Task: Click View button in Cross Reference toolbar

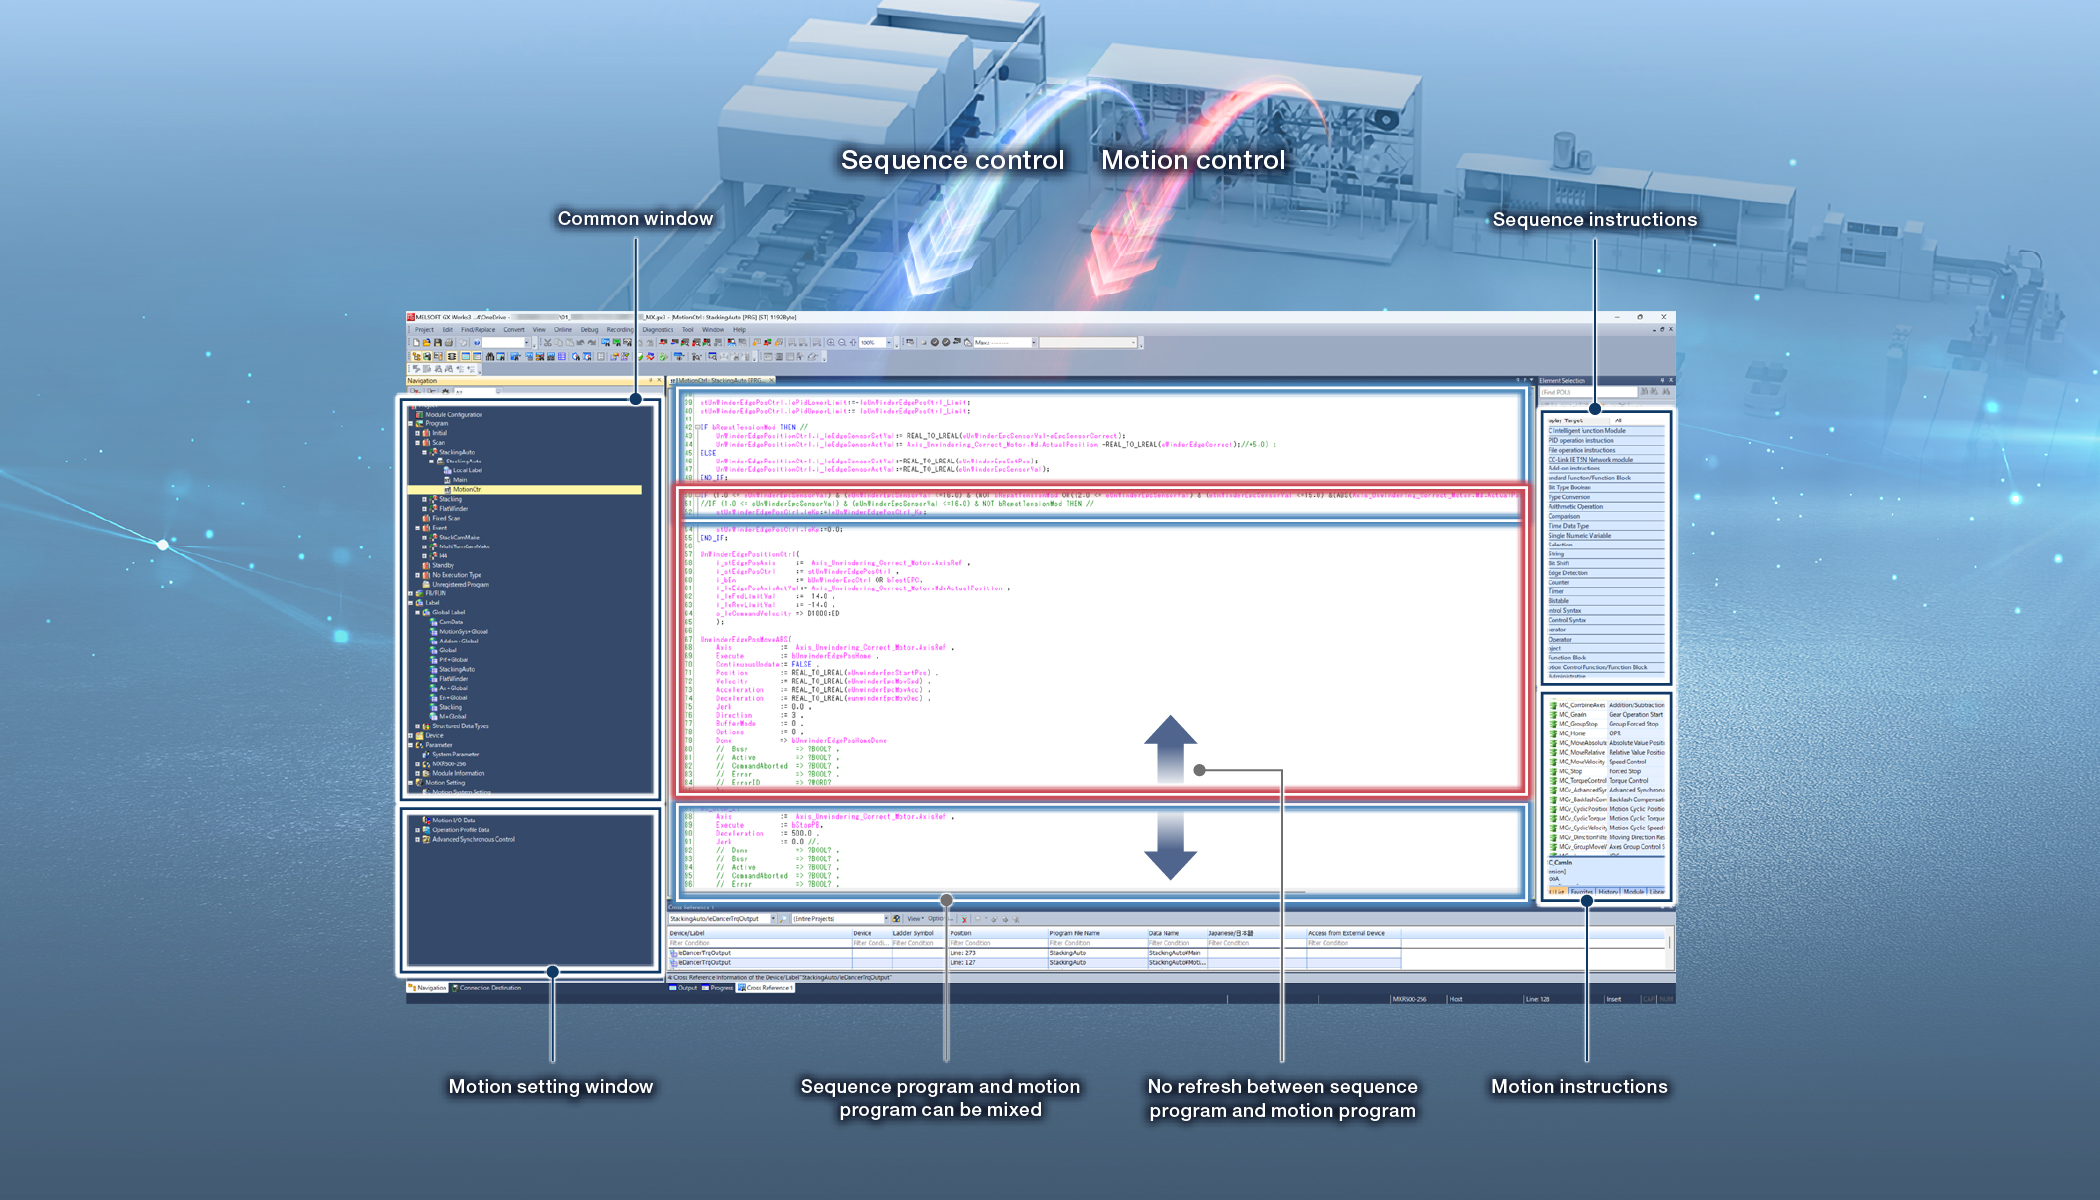Action: click(x=914, y=919)
